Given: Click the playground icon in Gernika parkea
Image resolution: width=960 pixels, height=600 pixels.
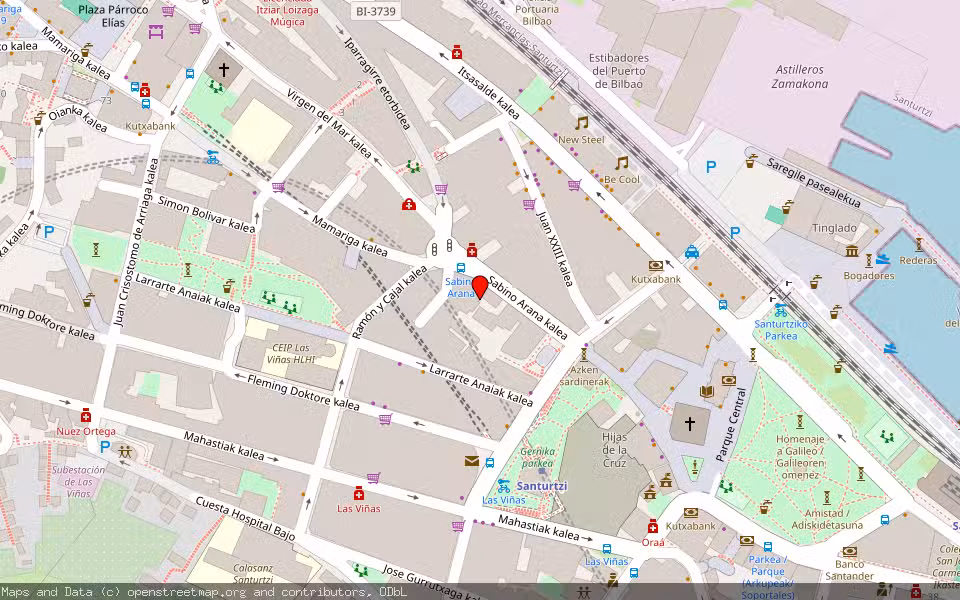Looking at the screenshot, I should point(541,470).
